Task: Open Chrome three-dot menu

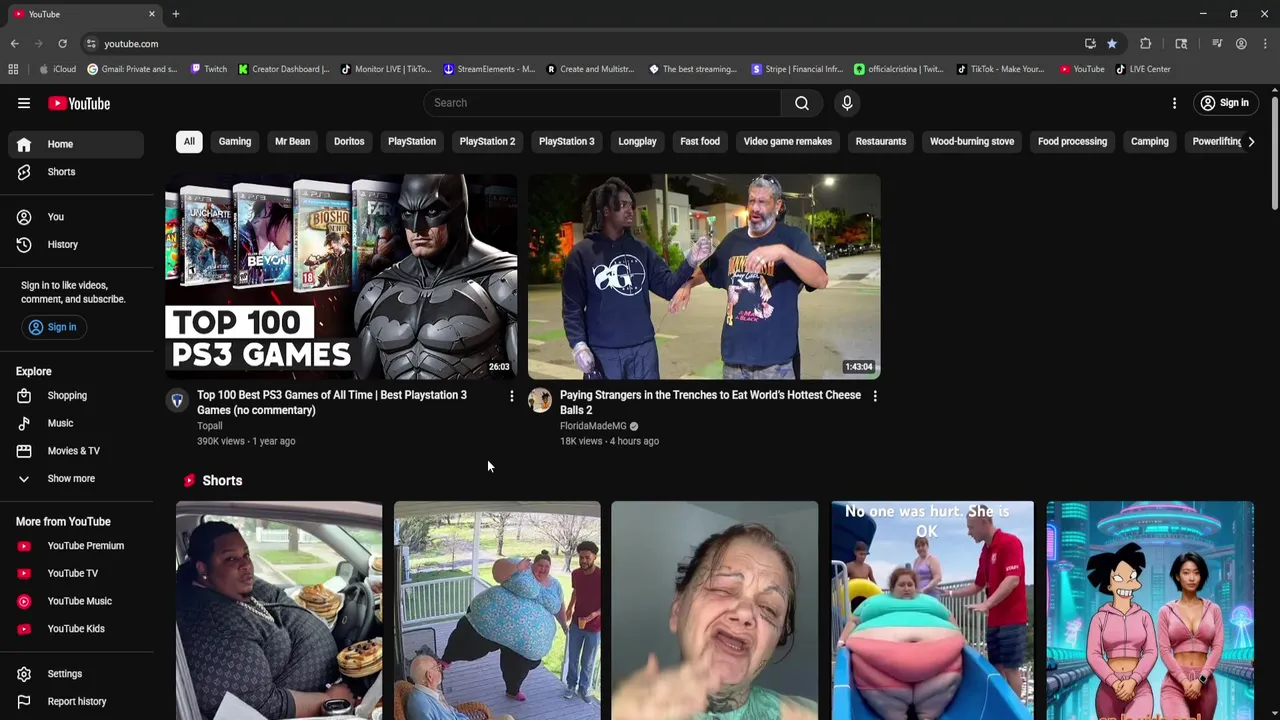Action: coord(1265,44)
